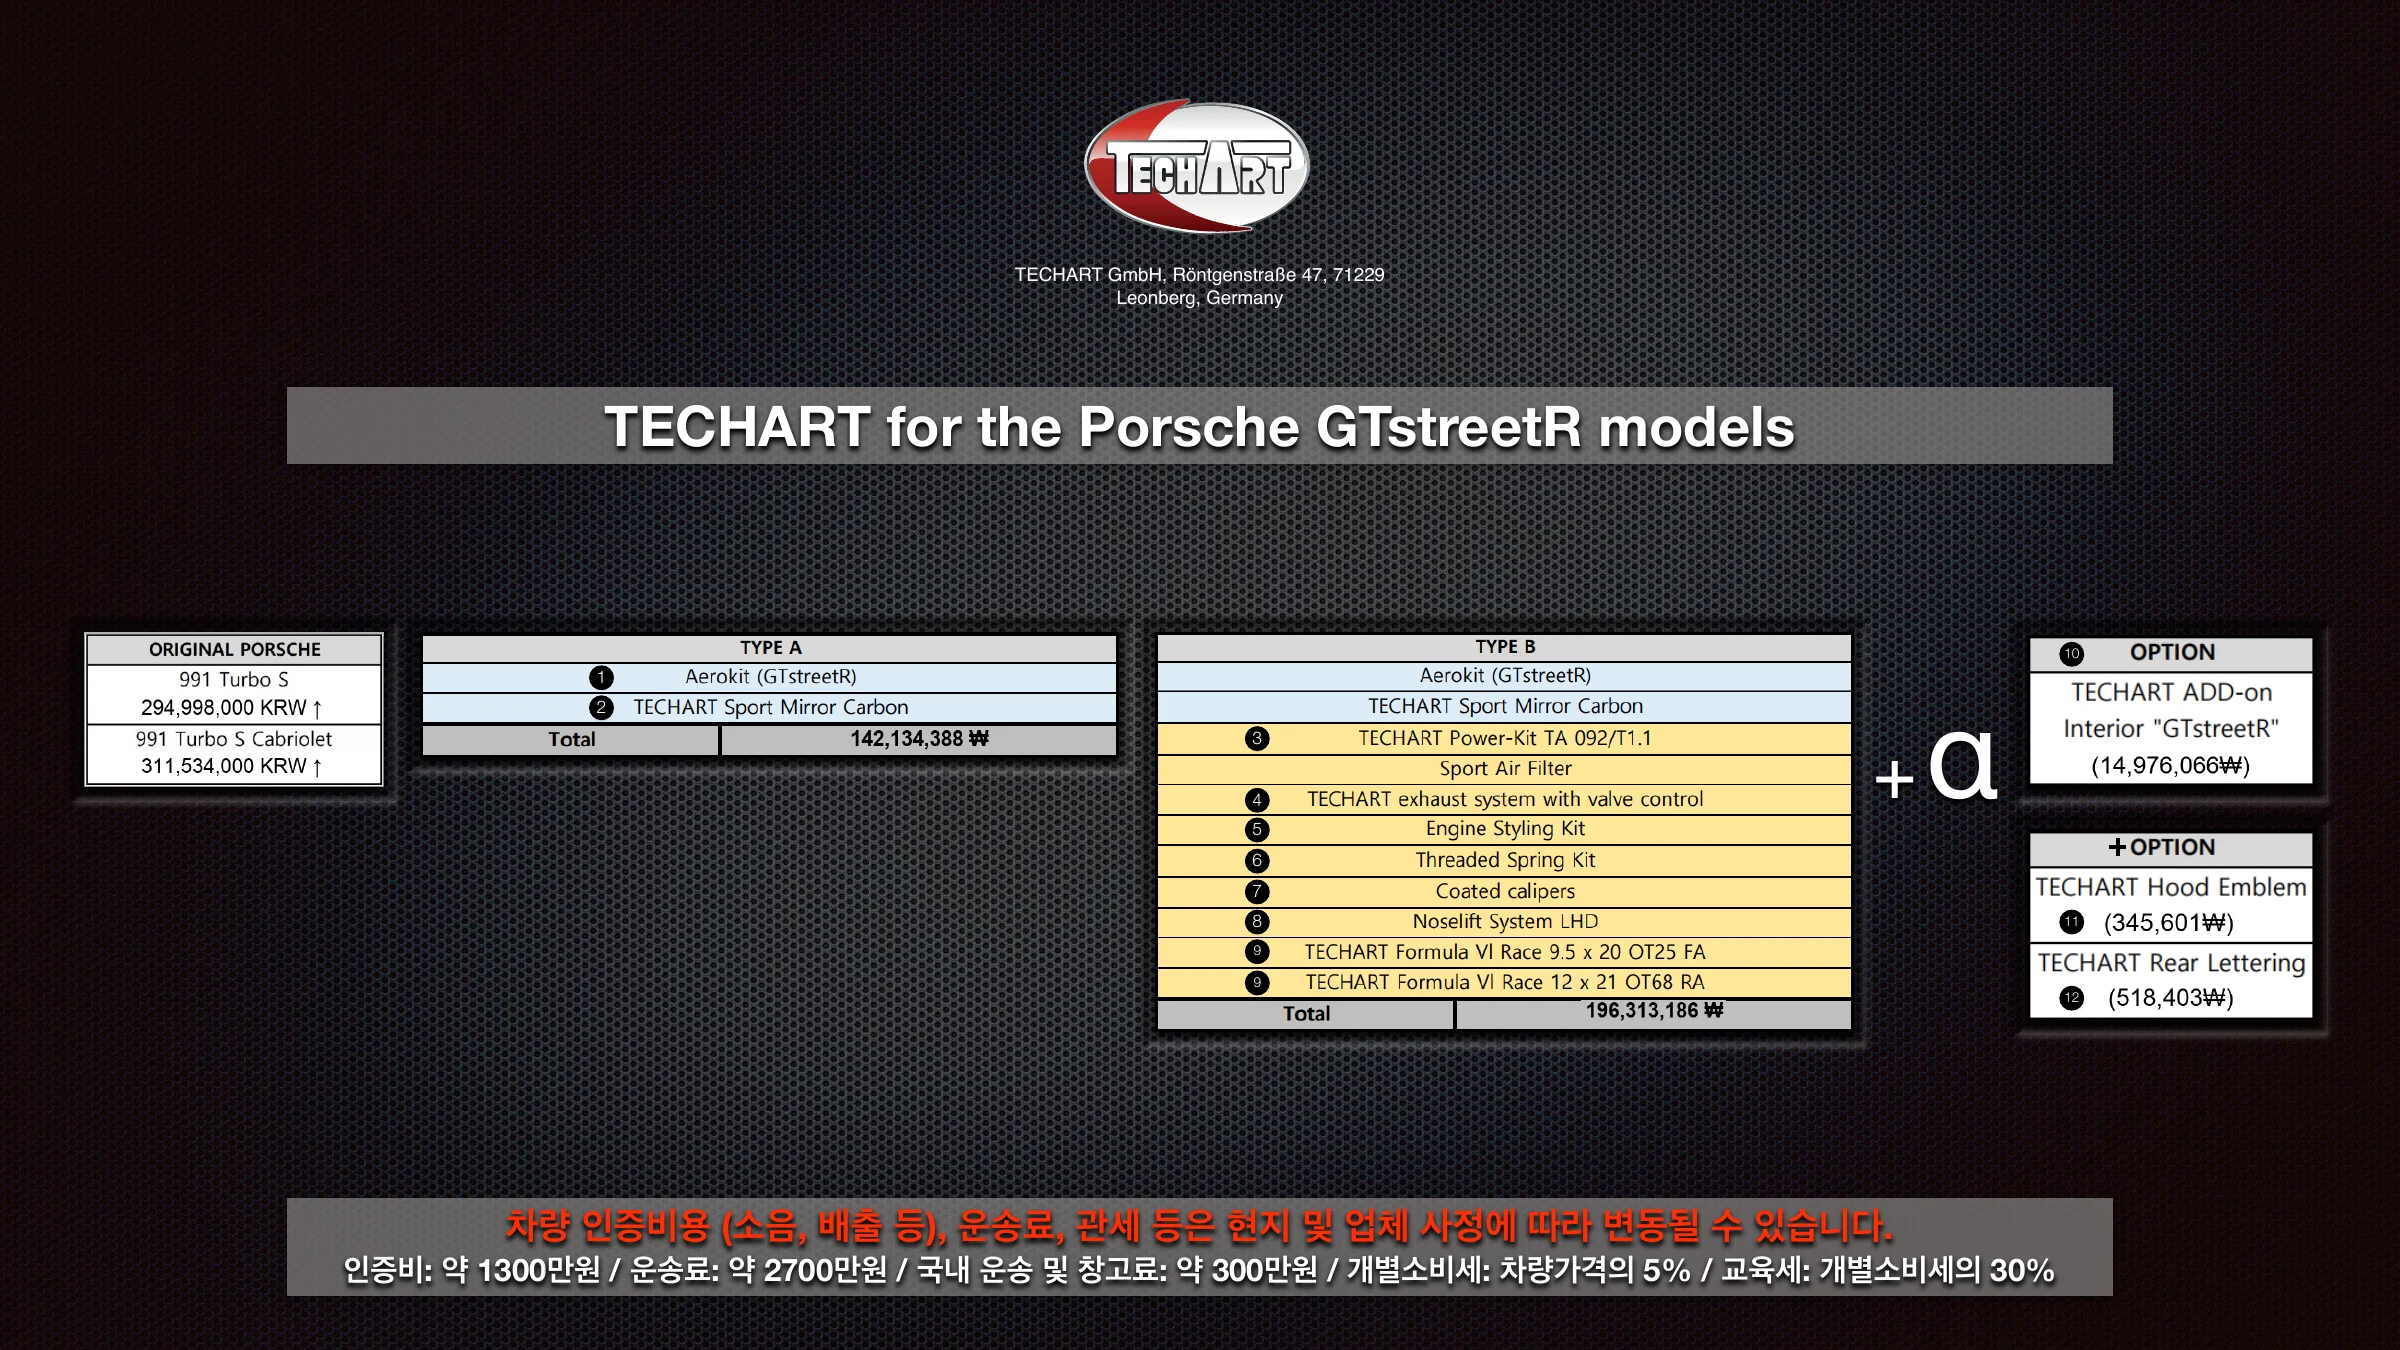This screenshot has width=2400, height=1350.
Task: Click the number 8 badge beside Noselift System
Action: pyautogui.click(x=1257, y=922)
